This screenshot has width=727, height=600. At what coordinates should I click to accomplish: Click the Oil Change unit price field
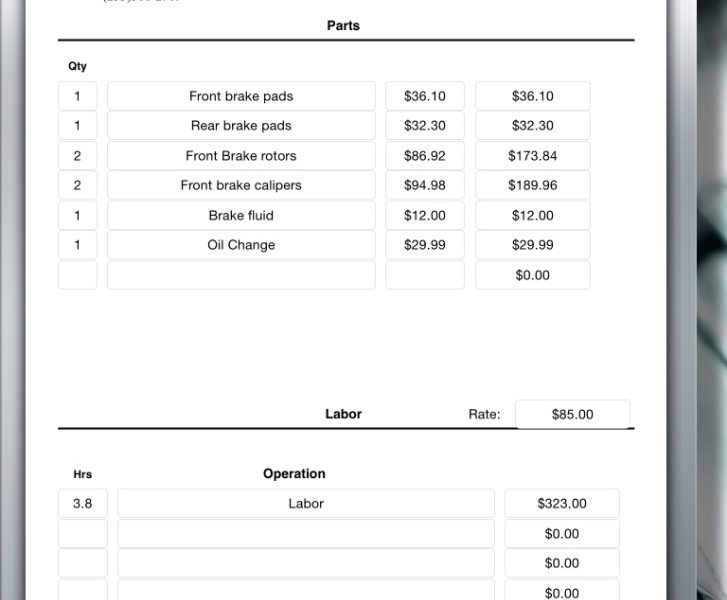tap(425, 245)
